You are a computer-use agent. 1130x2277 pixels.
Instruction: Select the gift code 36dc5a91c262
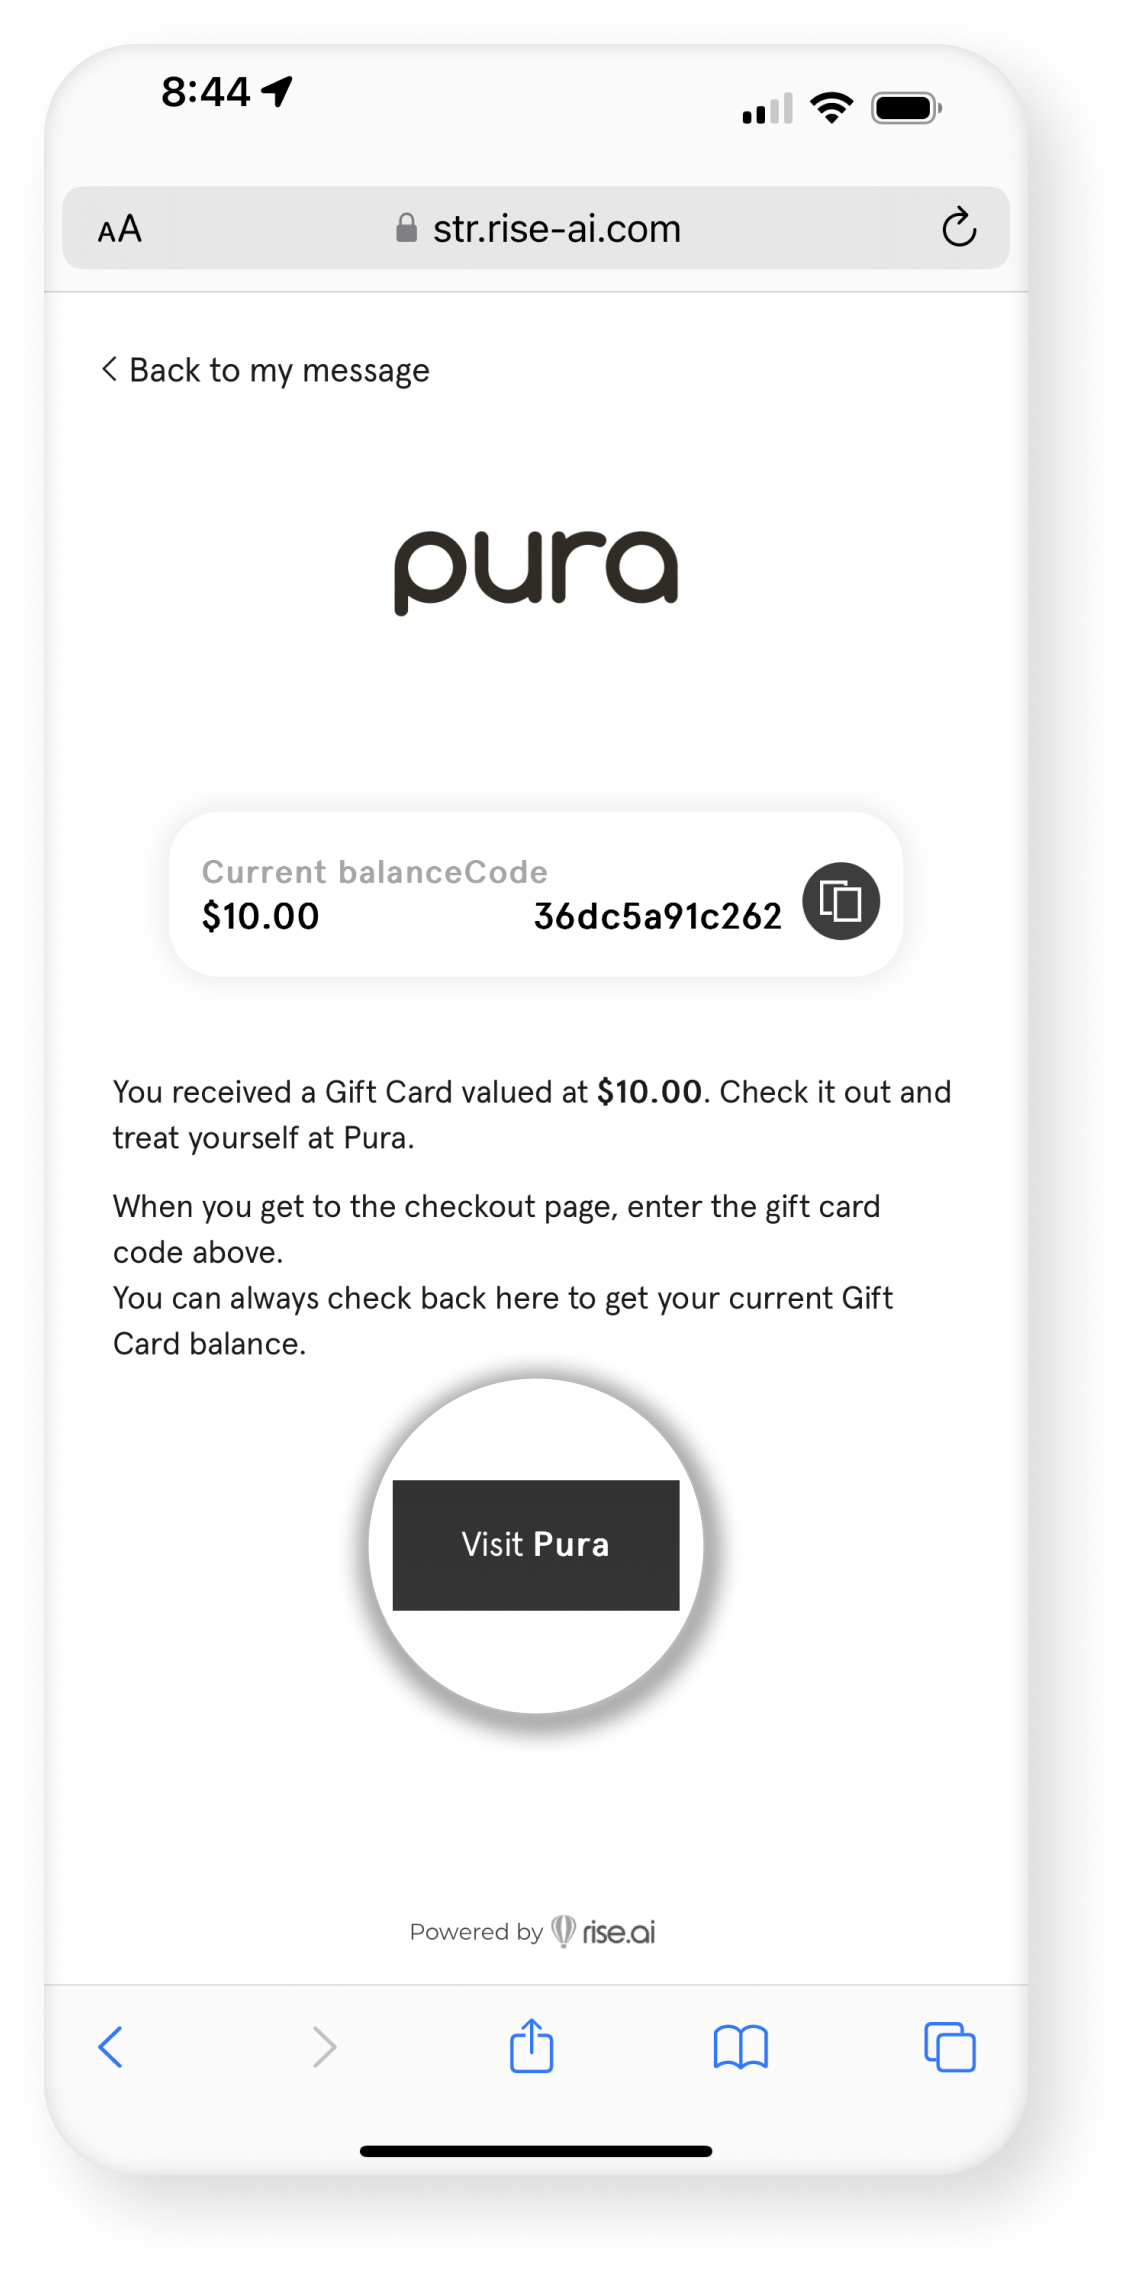click(657, 915)
